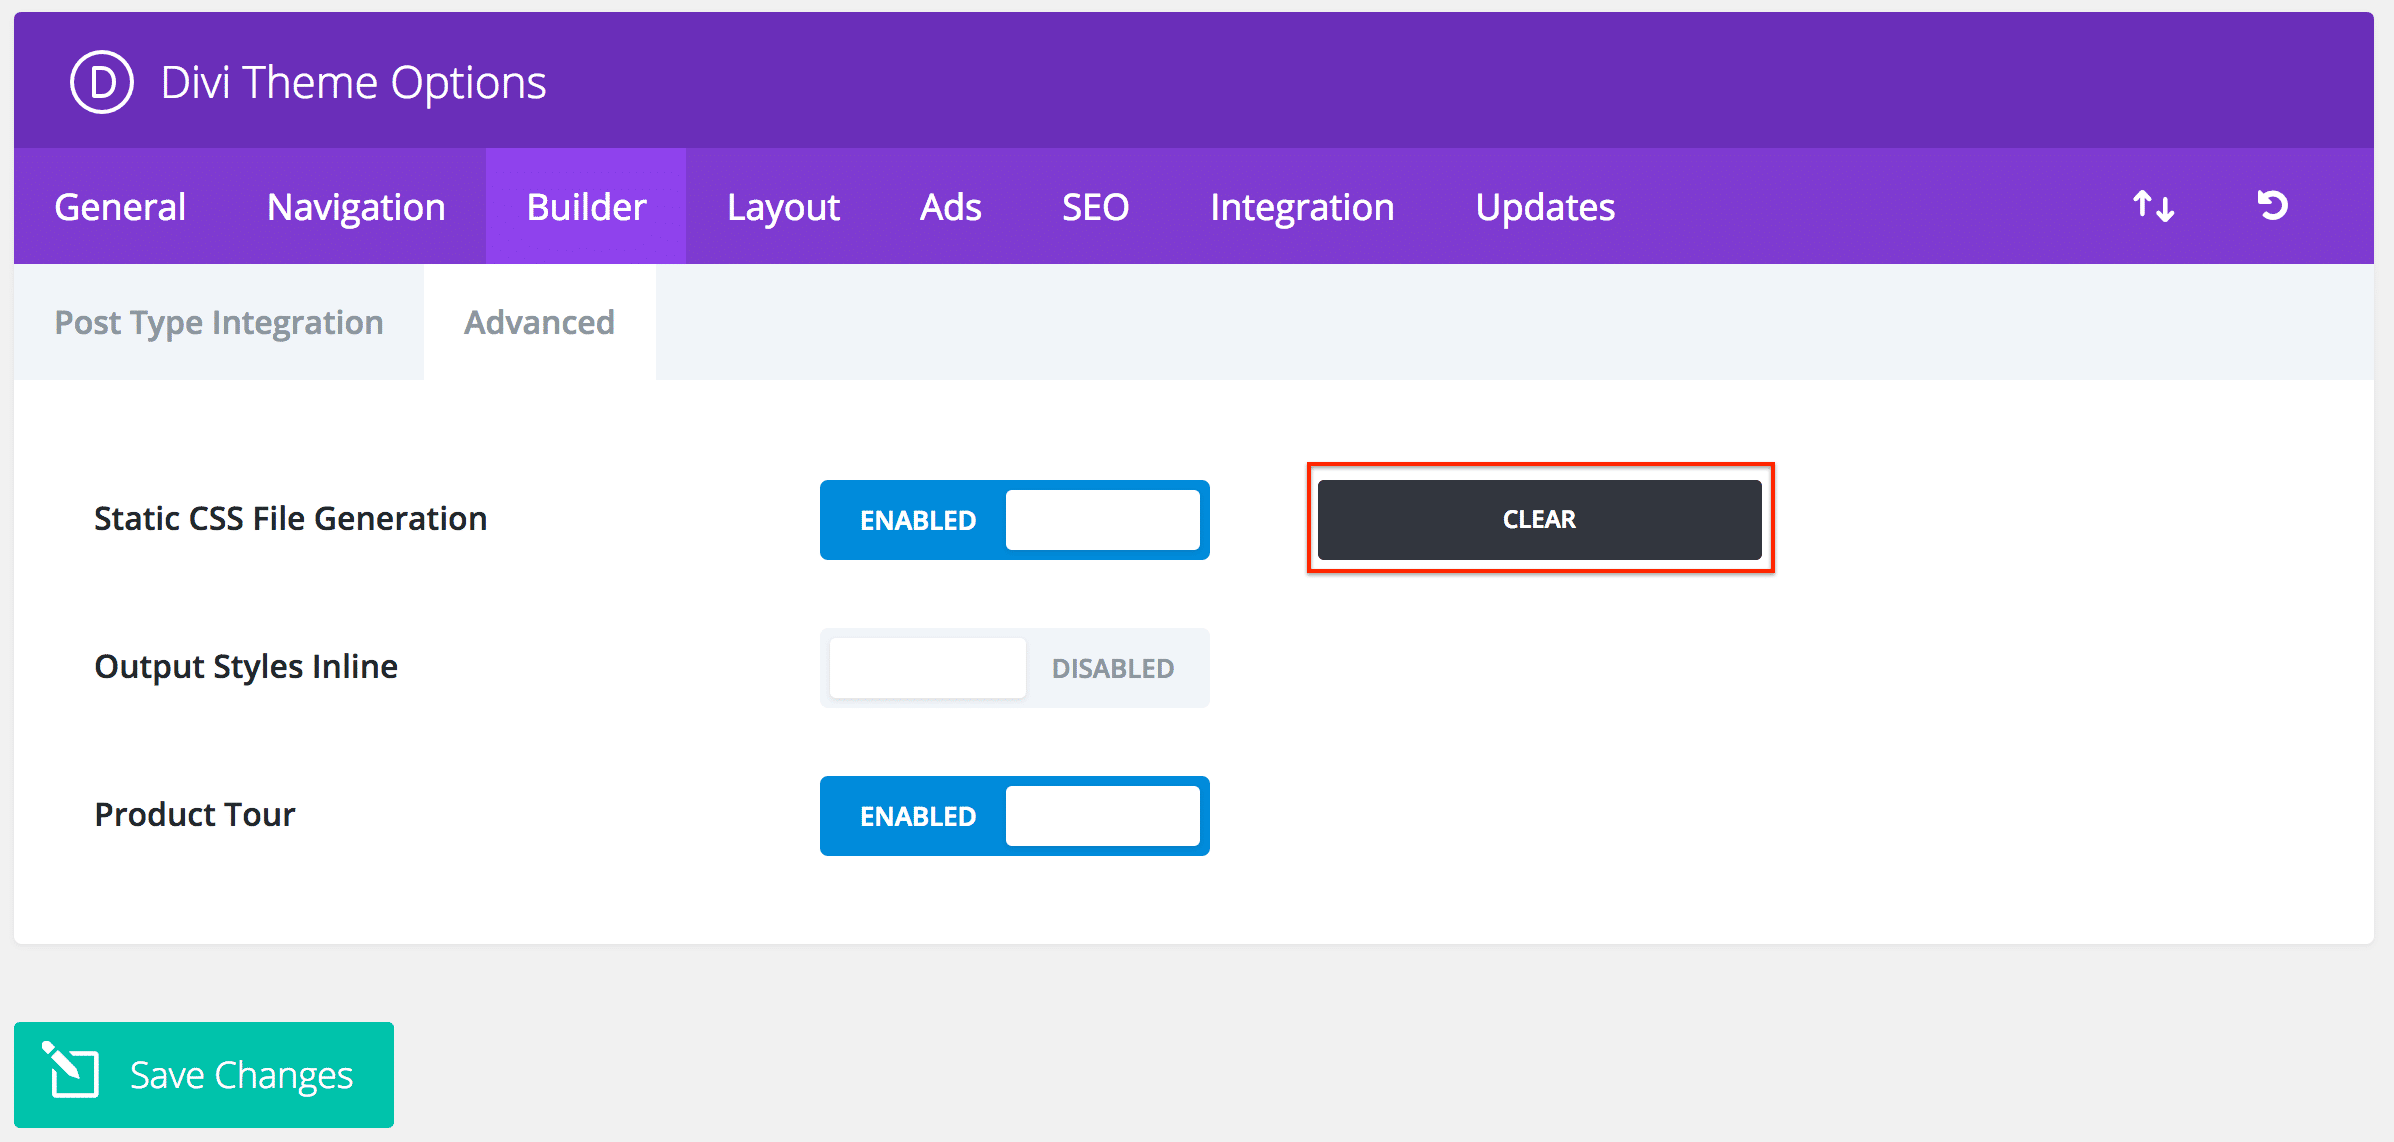Select the Builder tab
The height and width of the screenshot is (1142, 2394).
(586, 207)
